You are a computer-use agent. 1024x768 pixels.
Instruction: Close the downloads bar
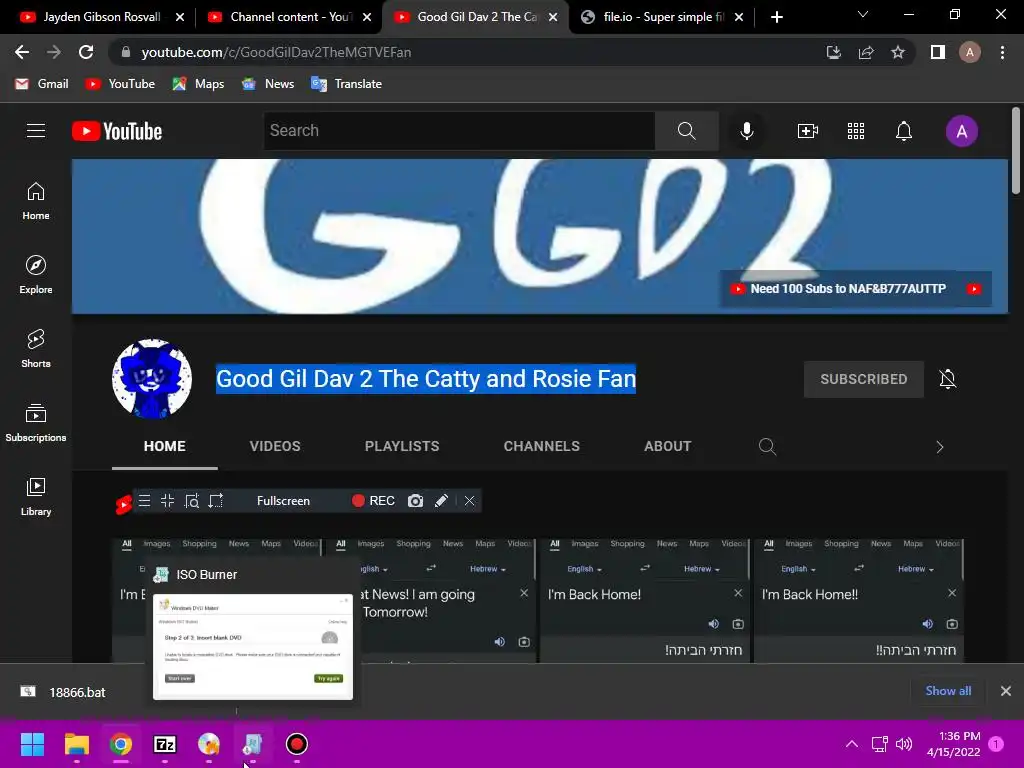point(1006,691)
